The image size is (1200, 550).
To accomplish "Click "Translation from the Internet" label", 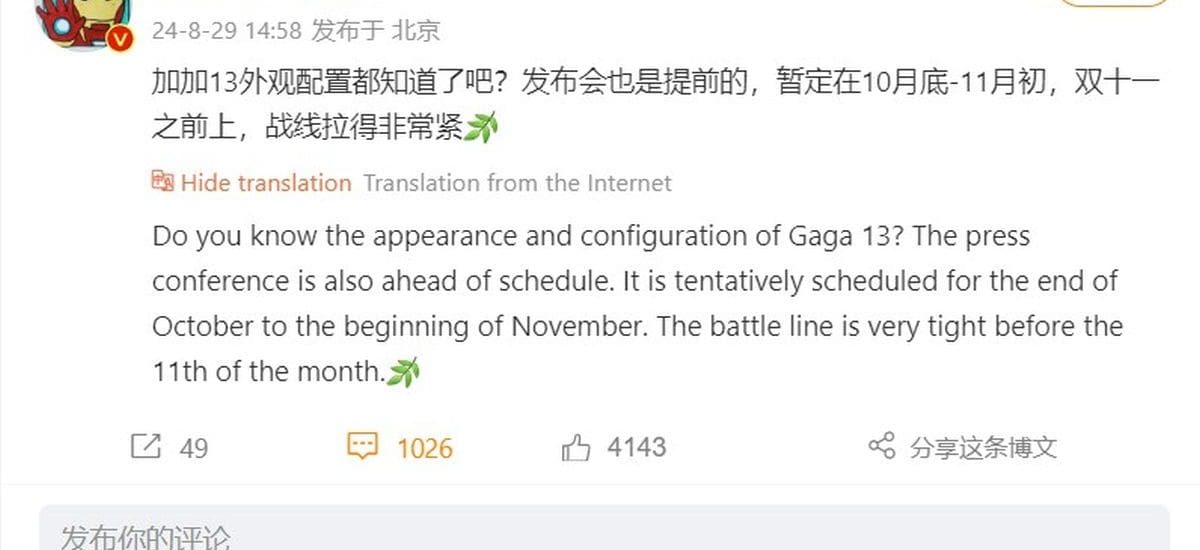I will coord(517,183).
